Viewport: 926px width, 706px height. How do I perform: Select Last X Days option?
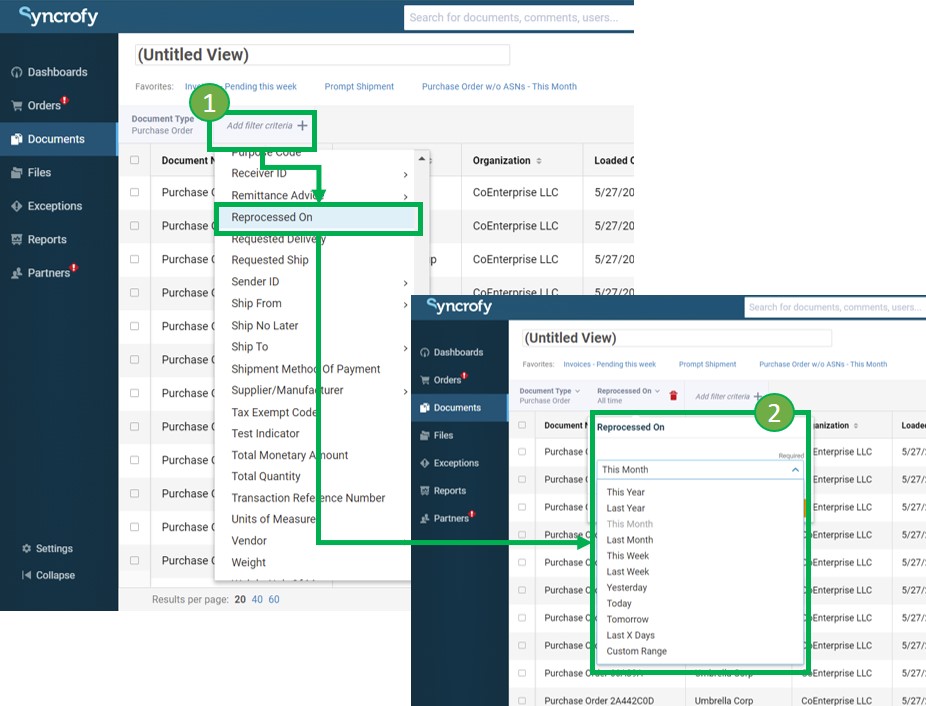point(630,635)
